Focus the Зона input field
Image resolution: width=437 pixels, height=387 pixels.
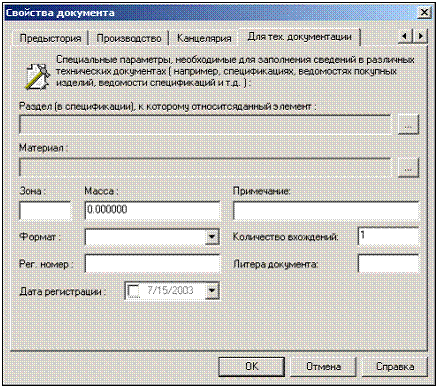pyautogui.click(x=45, y=211)
